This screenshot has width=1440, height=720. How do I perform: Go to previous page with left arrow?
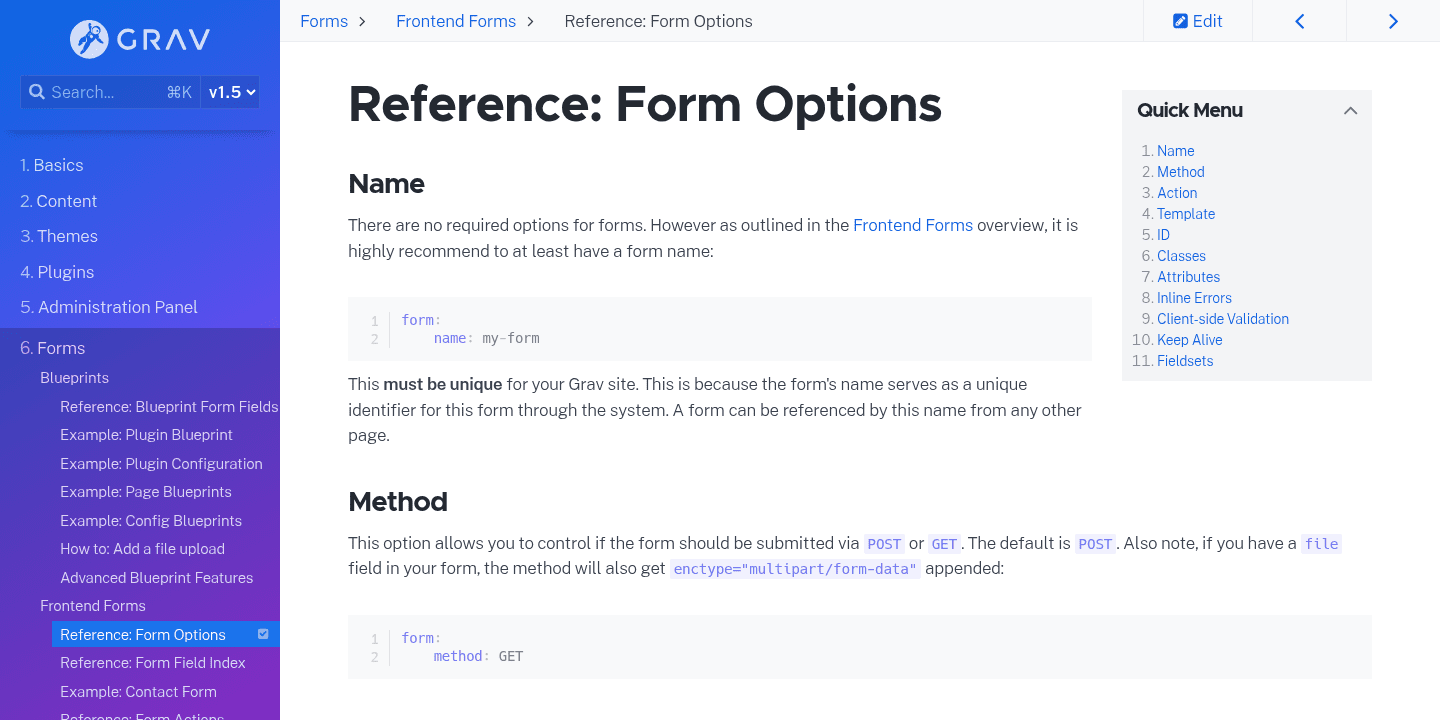coord(1299,20)
